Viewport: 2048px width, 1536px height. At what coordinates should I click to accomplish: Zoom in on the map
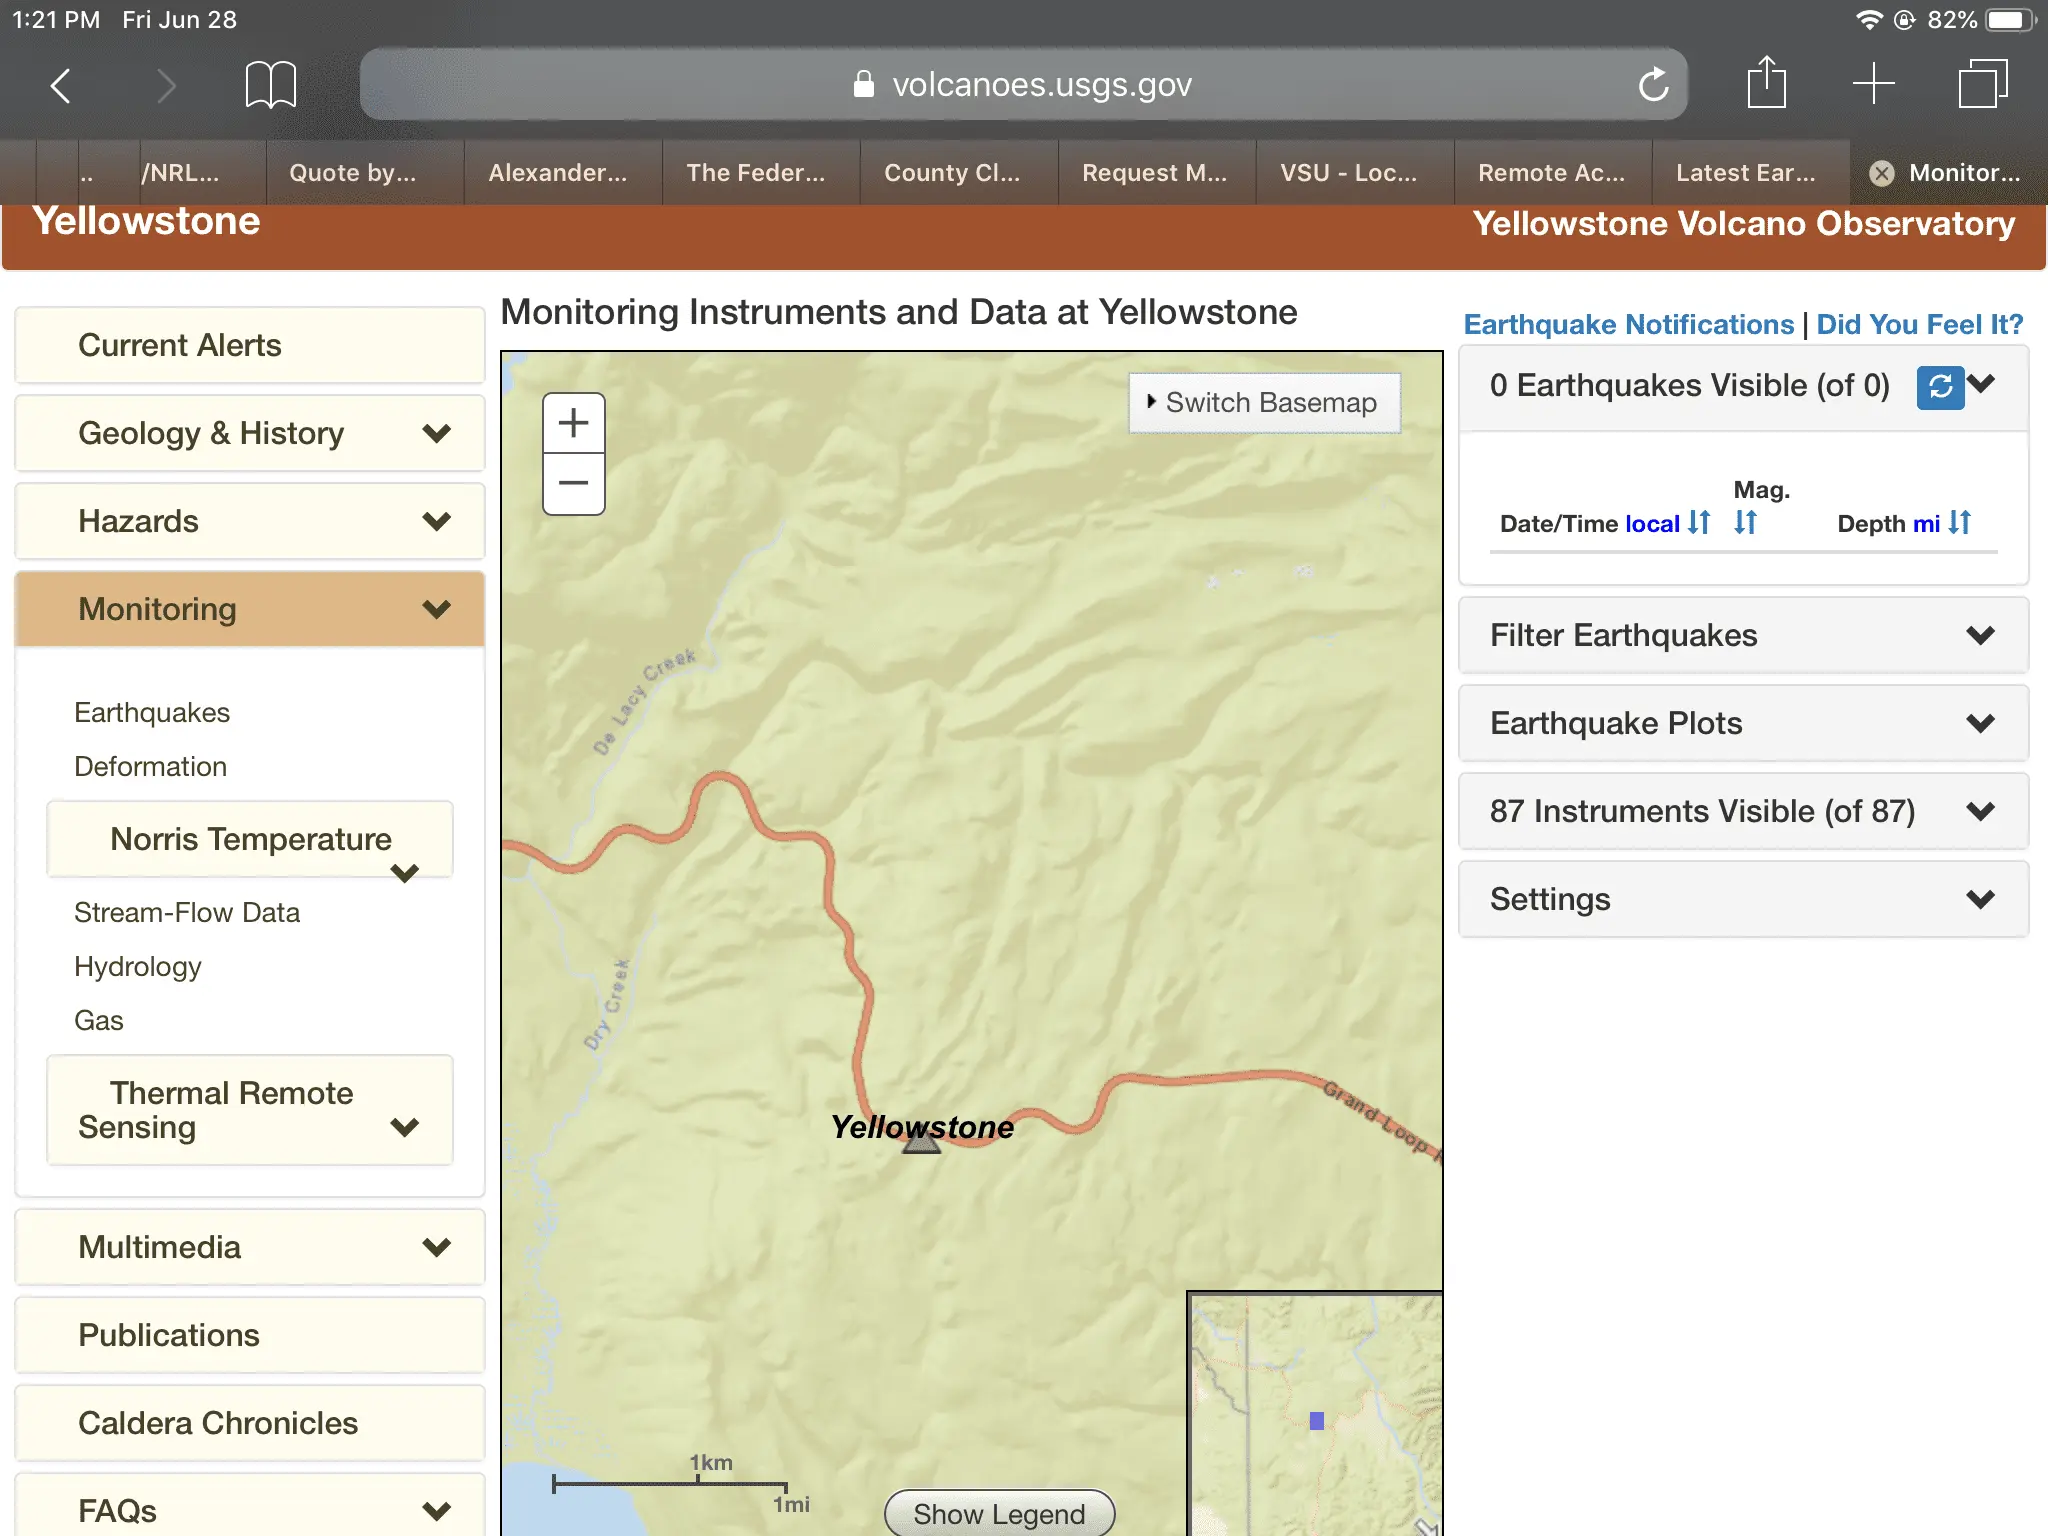click(x=573, y=423)
